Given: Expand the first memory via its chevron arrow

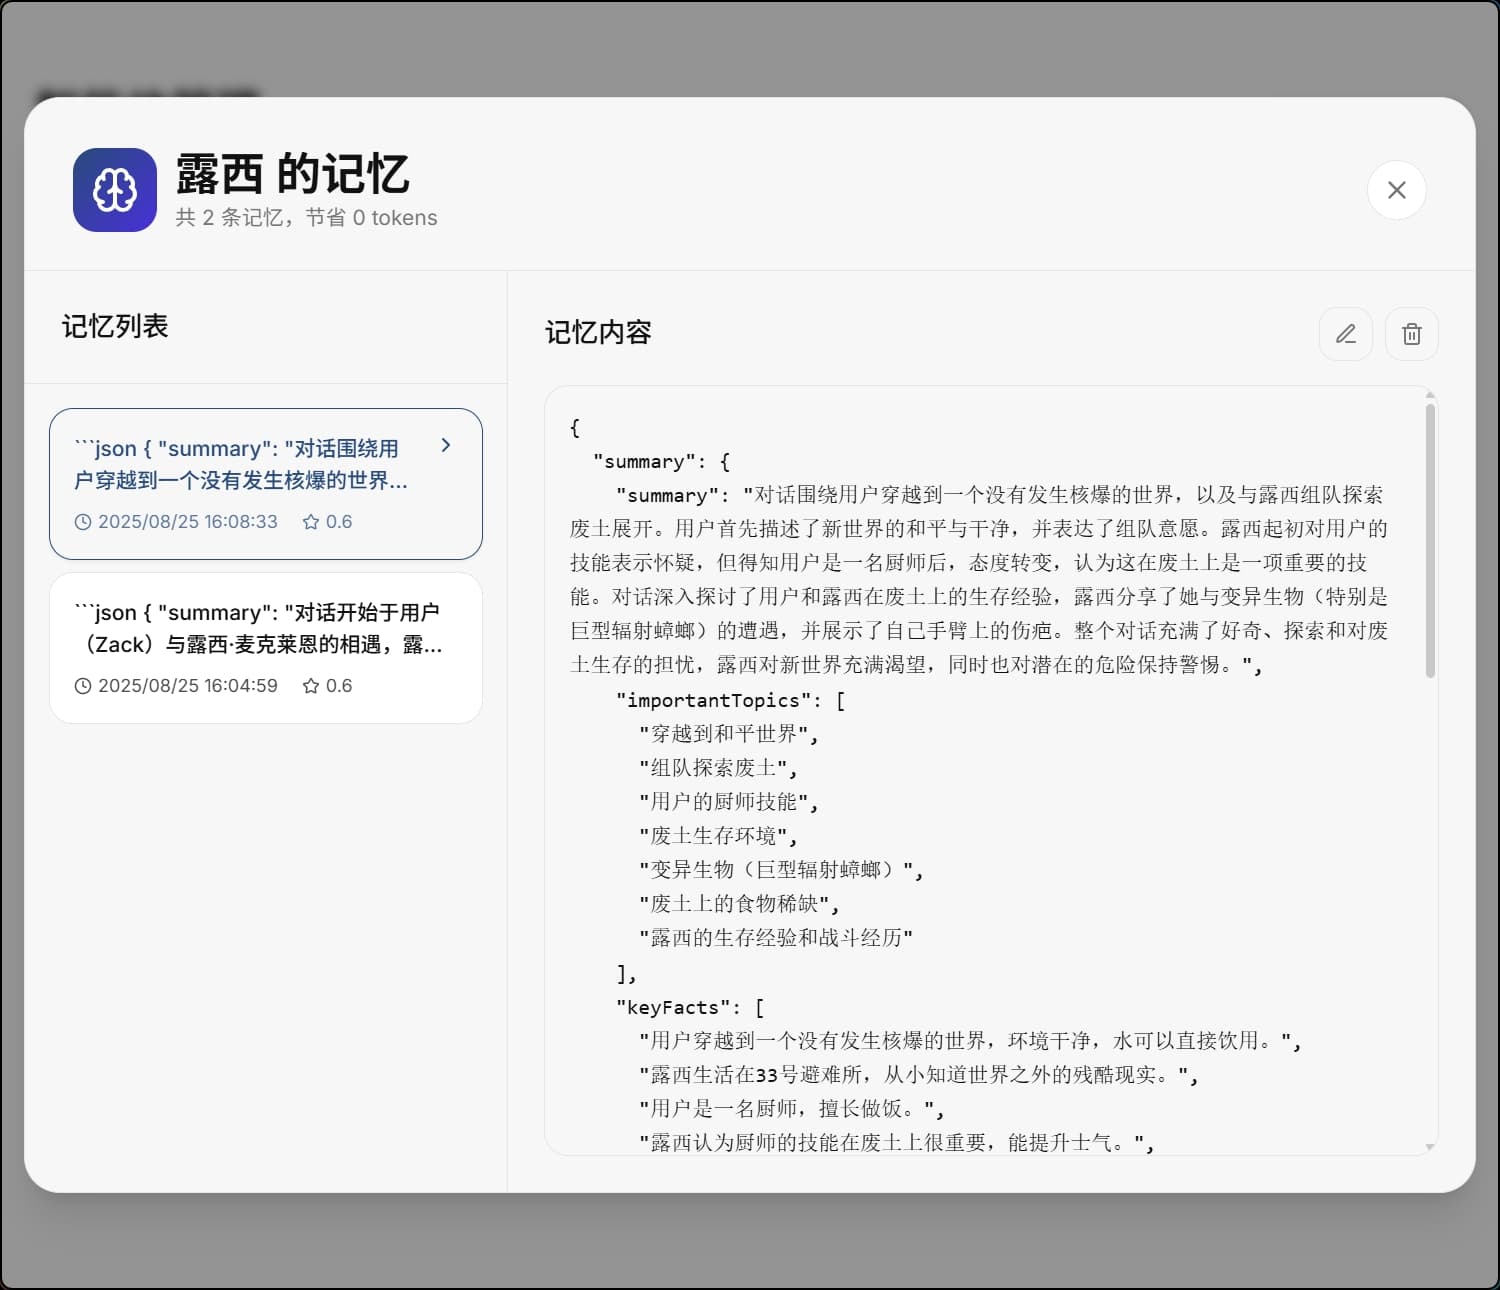Looking at the screenshot, I should [447, 446].
